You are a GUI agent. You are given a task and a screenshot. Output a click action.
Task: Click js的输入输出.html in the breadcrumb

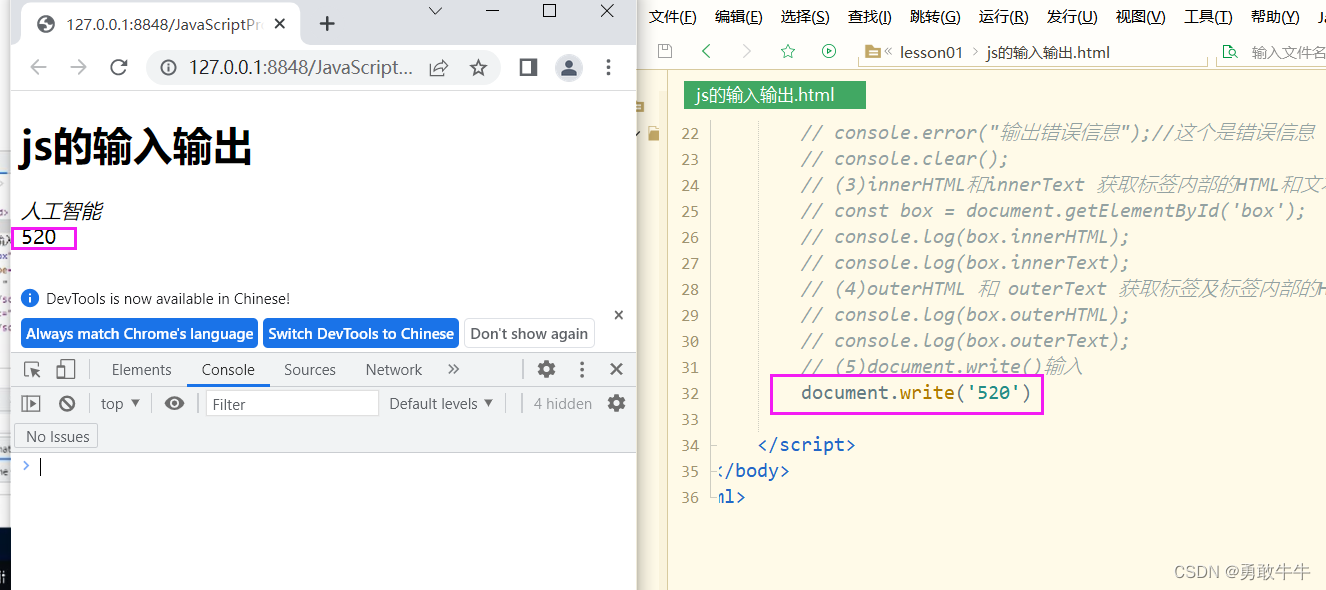tap(1048, 52)
